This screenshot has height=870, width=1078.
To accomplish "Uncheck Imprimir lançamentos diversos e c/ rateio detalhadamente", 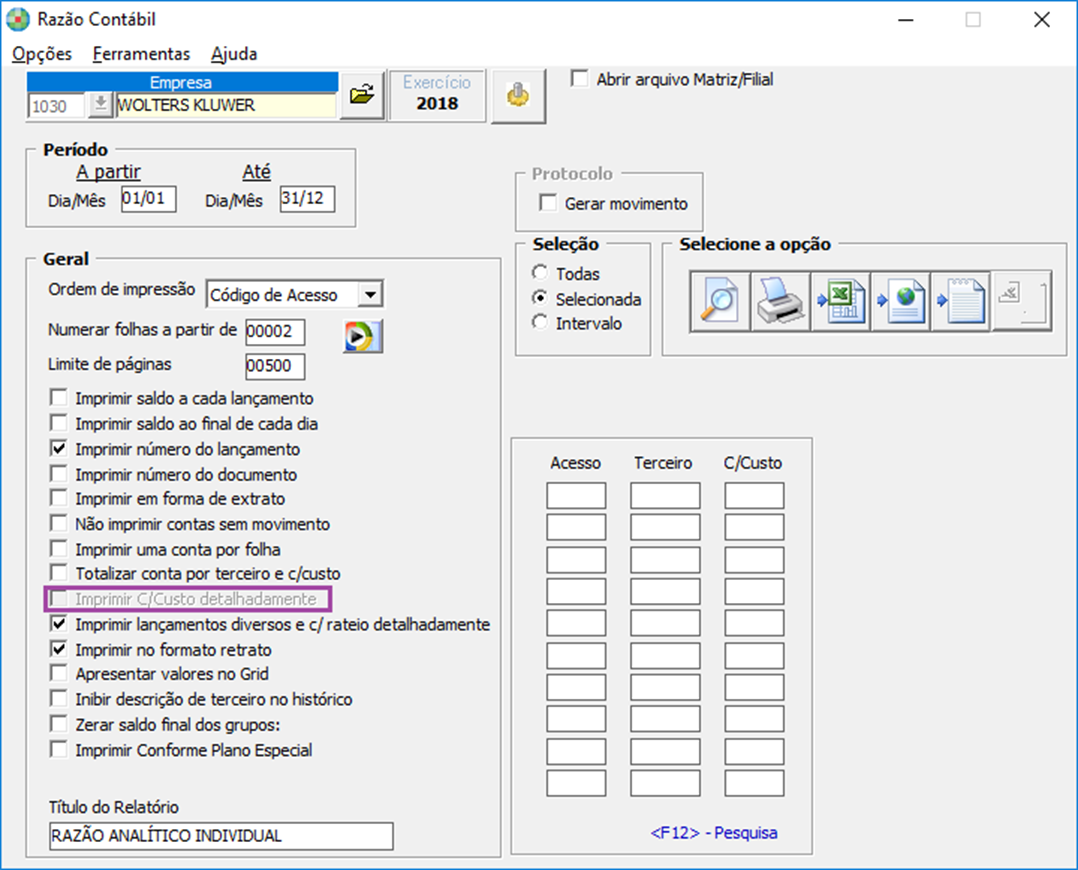I will [59, 624].
